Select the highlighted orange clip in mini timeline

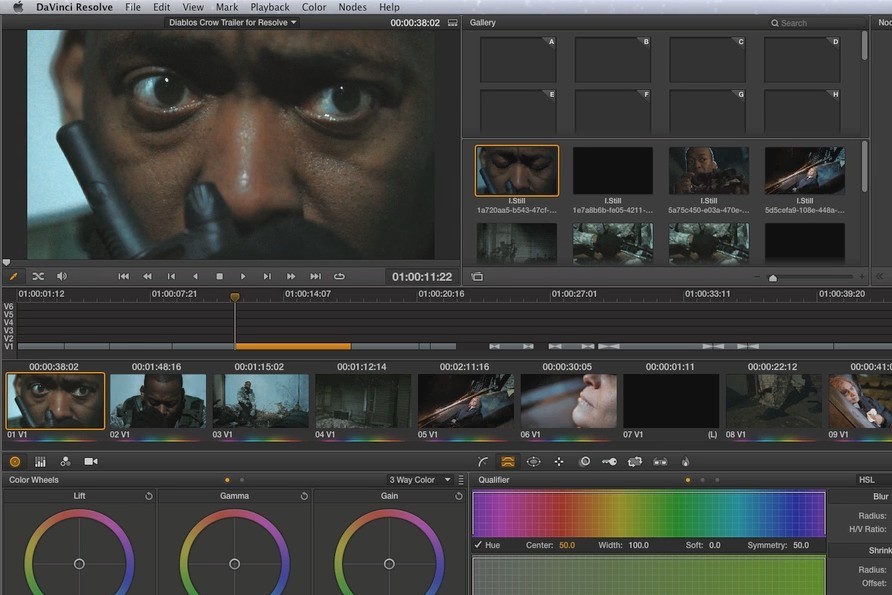(x=293, y=346)
